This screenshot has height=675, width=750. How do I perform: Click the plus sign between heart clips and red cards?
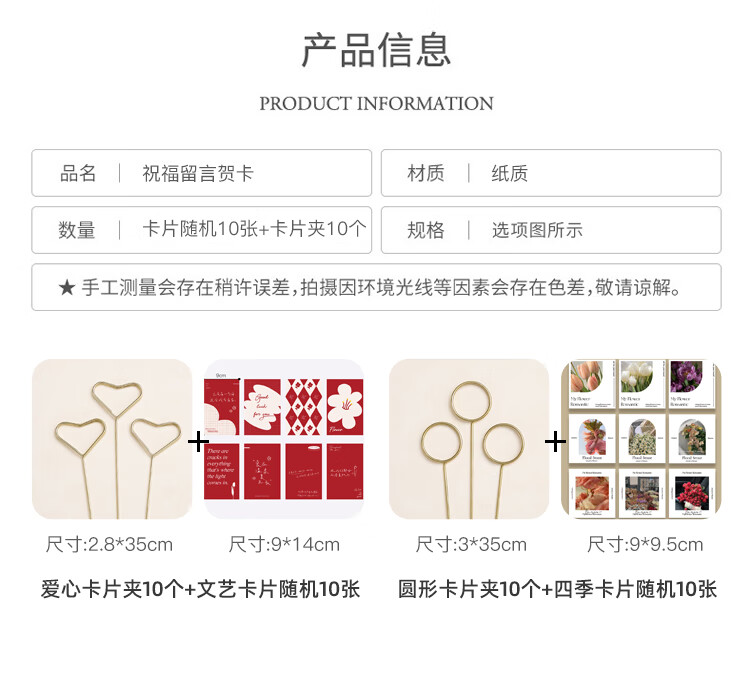click(199, 442)
